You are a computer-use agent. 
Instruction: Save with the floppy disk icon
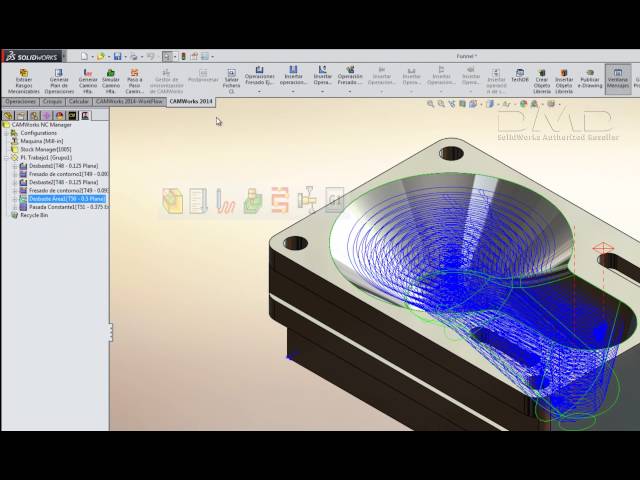[x=118, y=56]
